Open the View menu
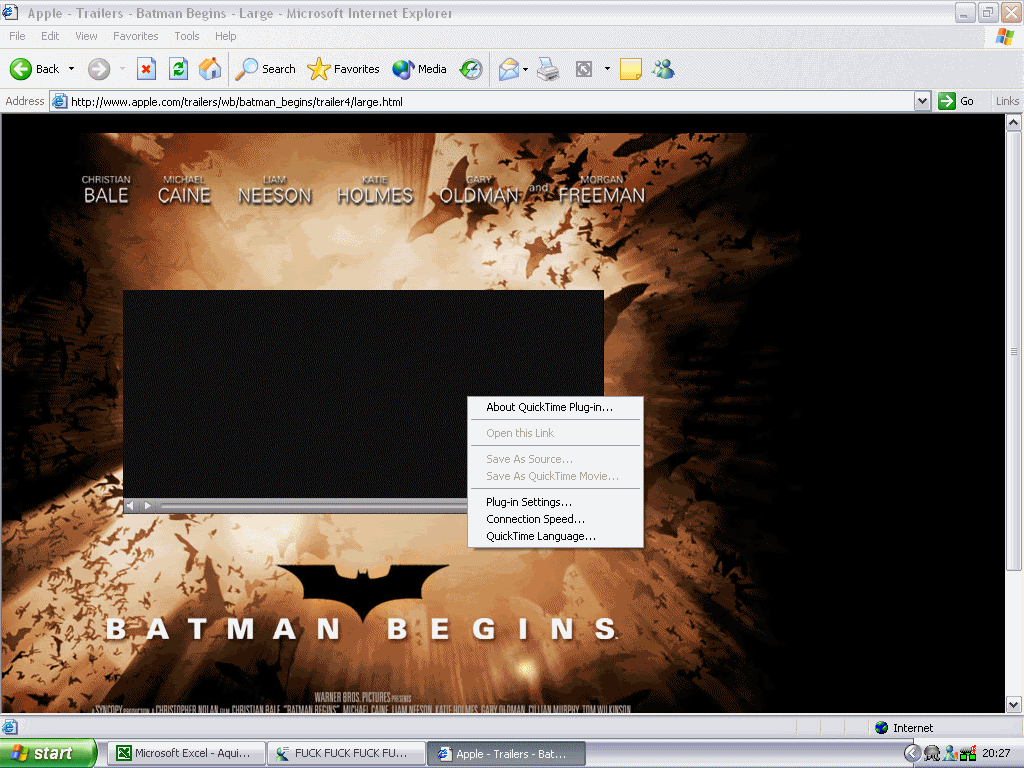The height and width of the screenshot is (768, 1024). 86,36
